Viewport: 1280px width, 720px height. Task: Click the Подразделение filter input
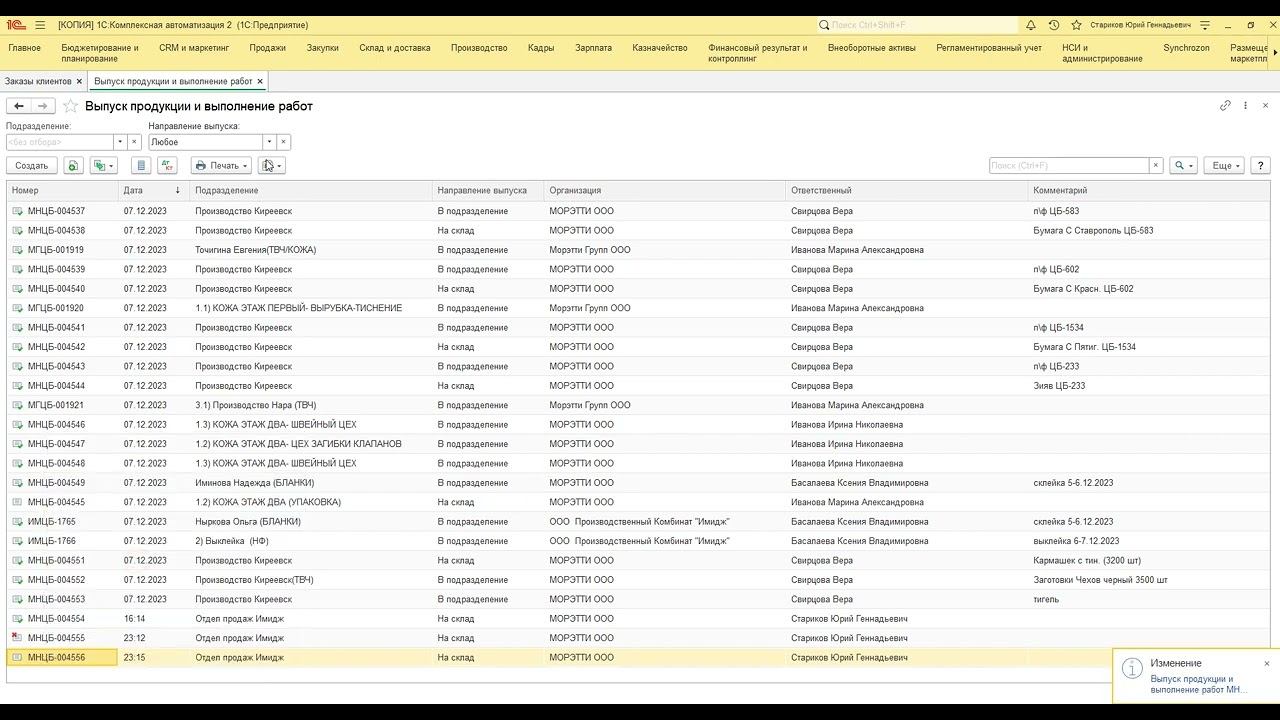(x=60, y=142)
